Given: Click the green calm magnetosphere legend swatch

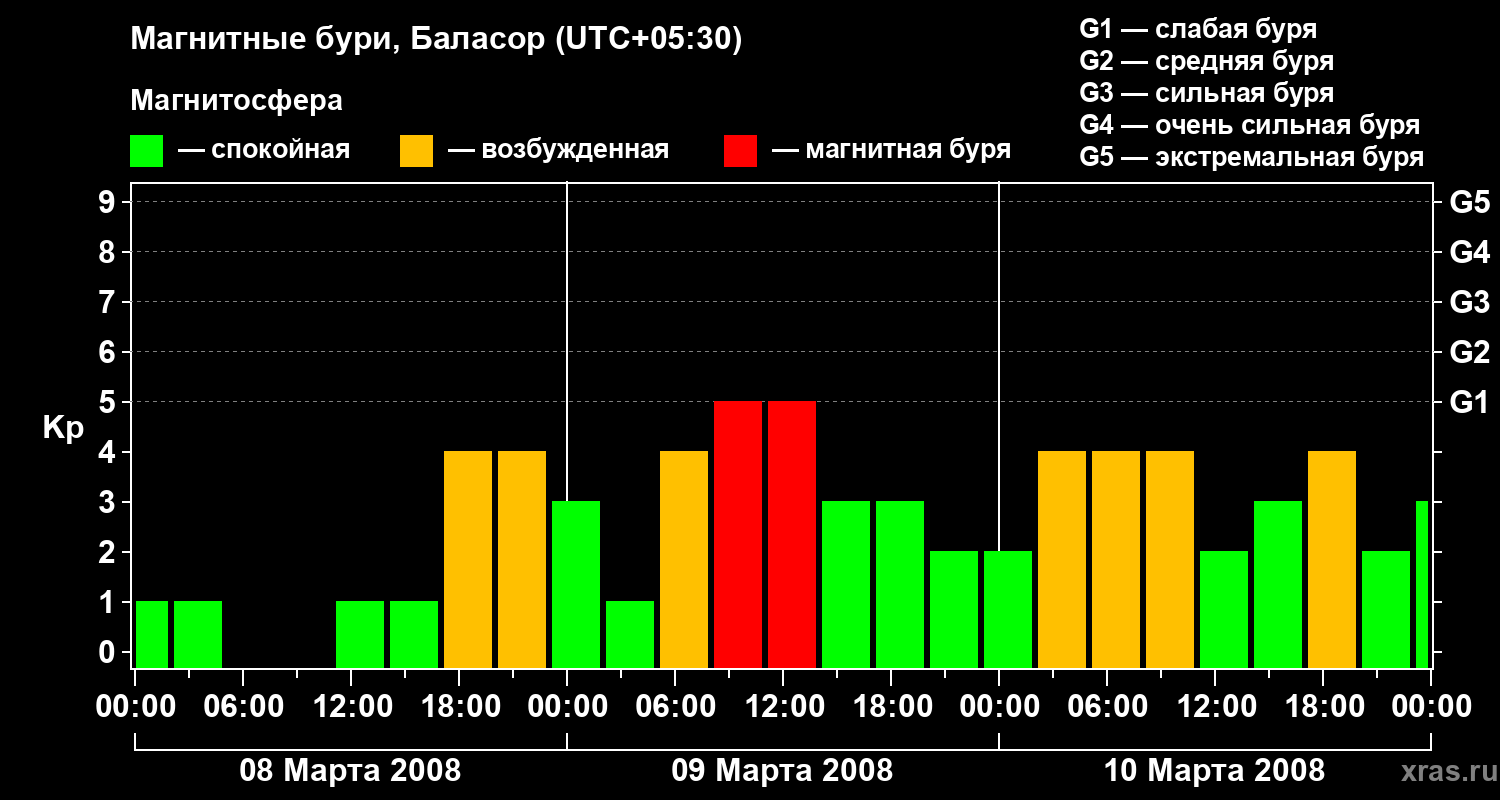Looking at the screenshot, I should tap(146, 151).
